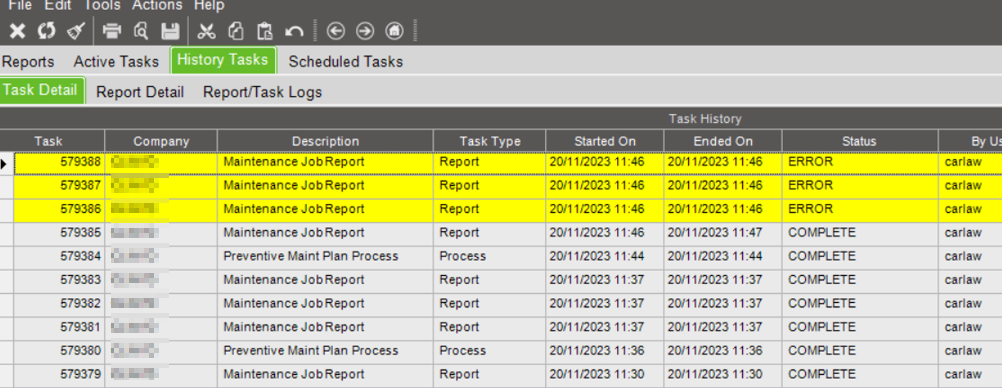Select task 579384 Preventive Maint Plan row
The image size is (1002, 388).
(501, 256)
